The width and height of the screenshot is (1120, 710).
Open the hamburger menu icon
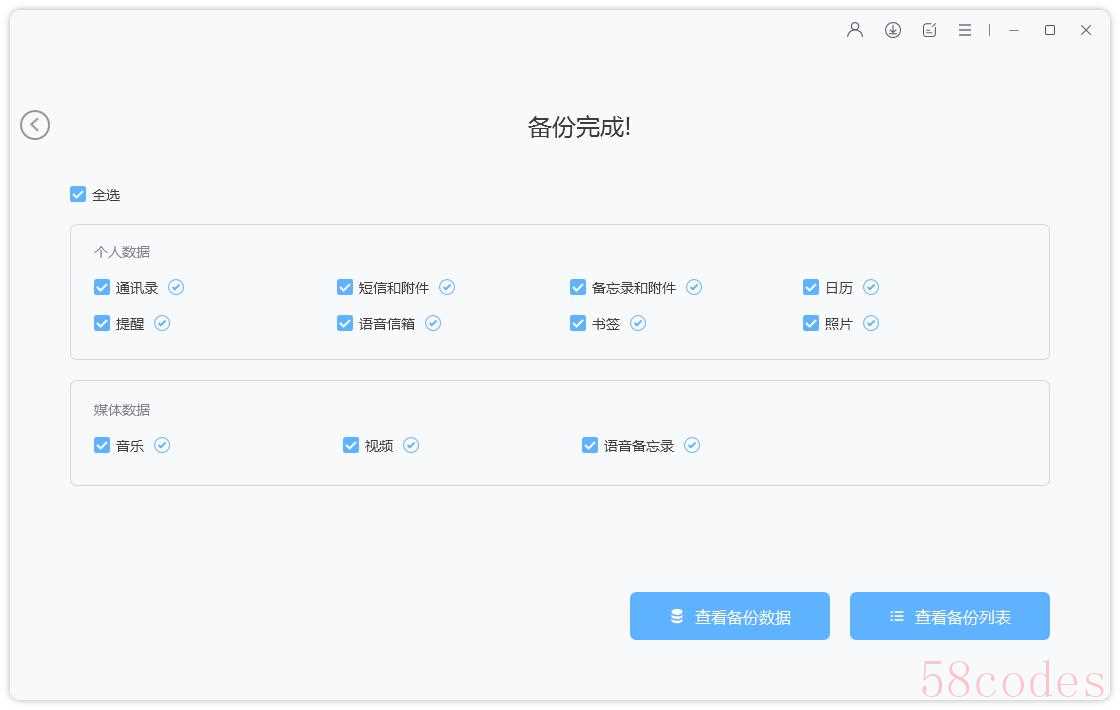[x=965, y=30]
